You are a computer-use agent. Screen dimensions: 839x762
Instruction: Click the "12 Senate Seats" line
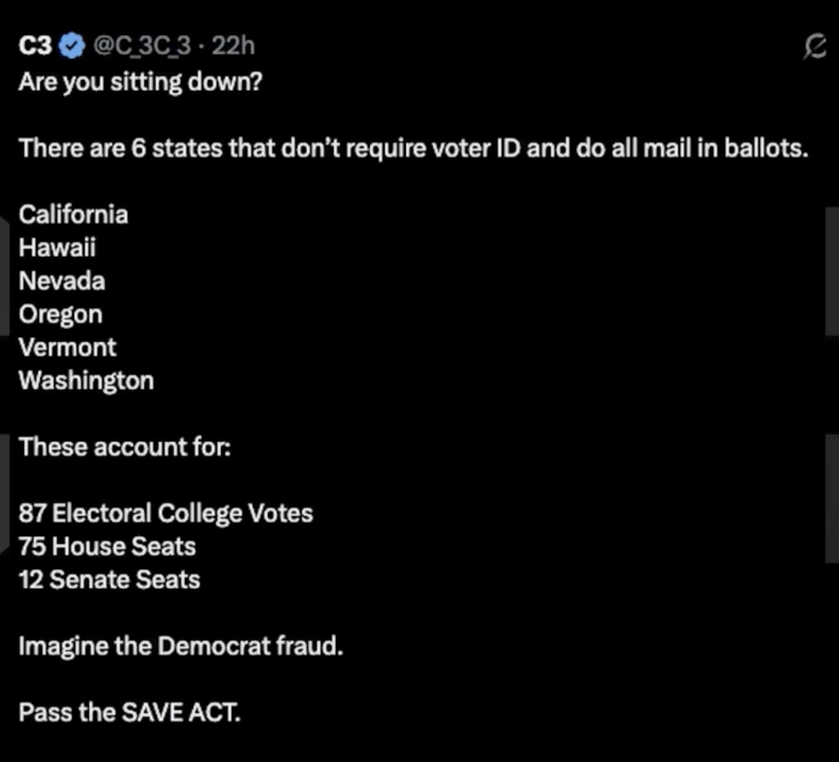[x=109, y=580]
